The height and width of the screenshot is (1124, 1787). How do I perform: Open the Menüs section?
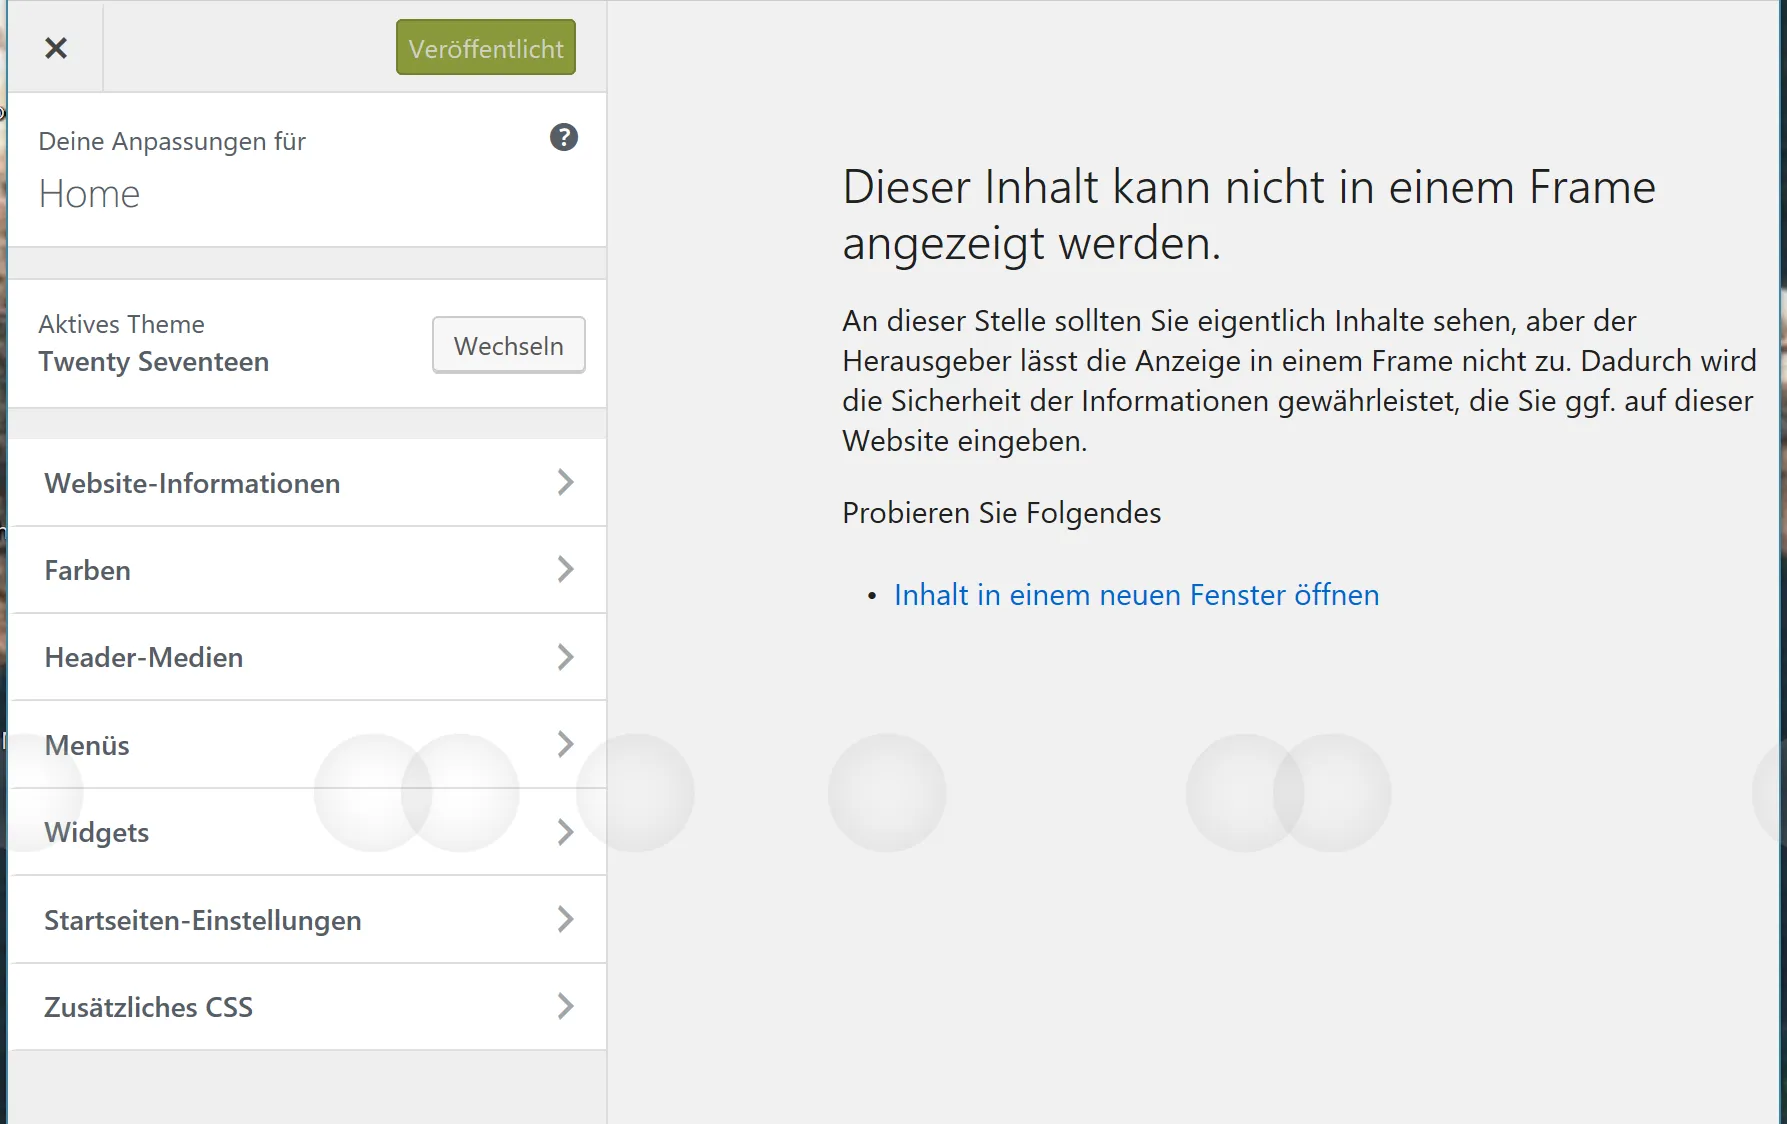(x=307, y=745)
